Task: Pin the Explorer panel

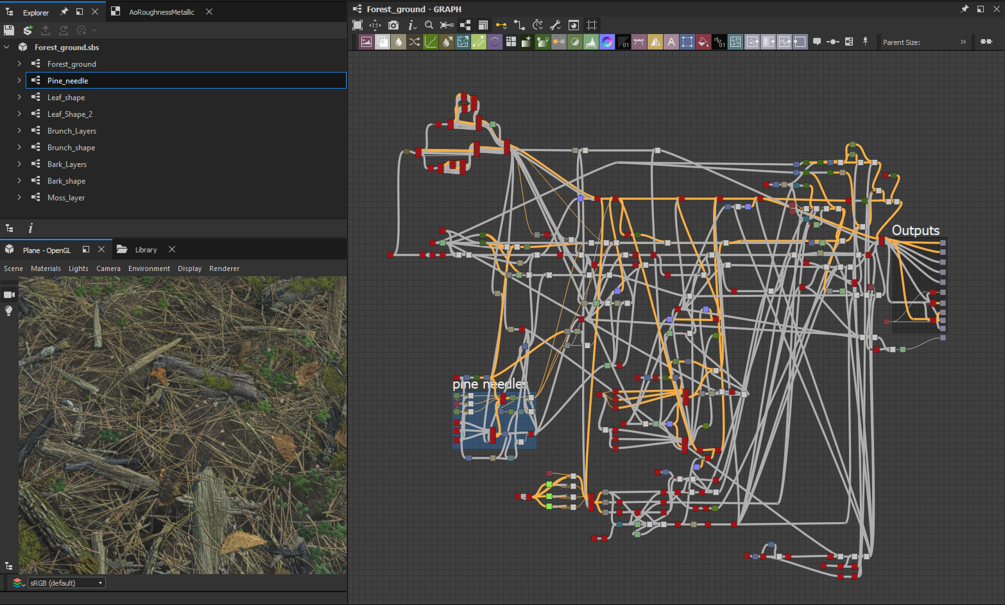Action: (63, 12)
